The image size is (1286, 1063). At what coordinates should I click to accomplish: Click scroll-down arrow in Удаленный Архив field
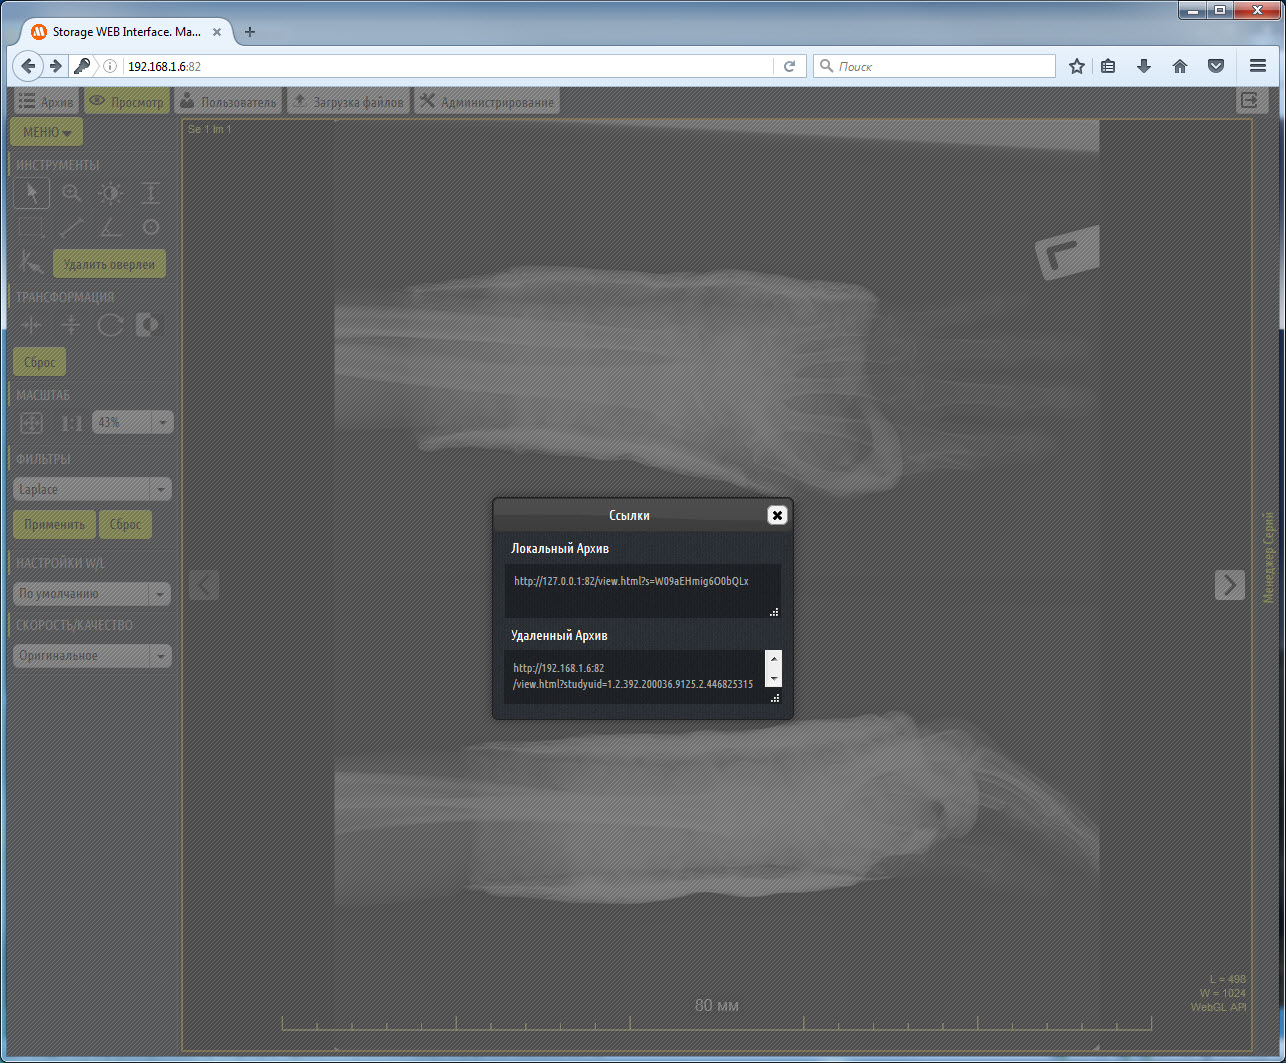point(773,678)
